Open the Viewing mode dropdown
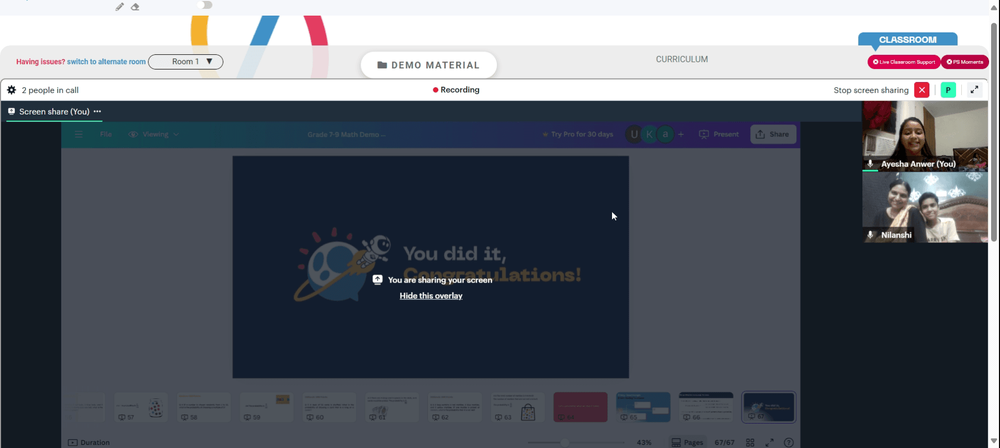 [154, 135]
